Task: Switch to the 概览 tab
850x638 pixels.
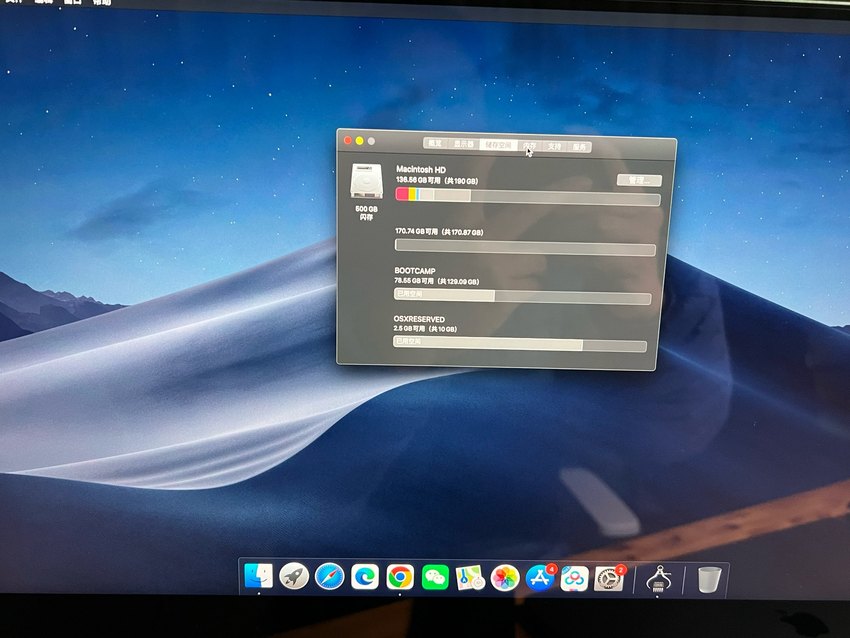Action: coord(435,143)
